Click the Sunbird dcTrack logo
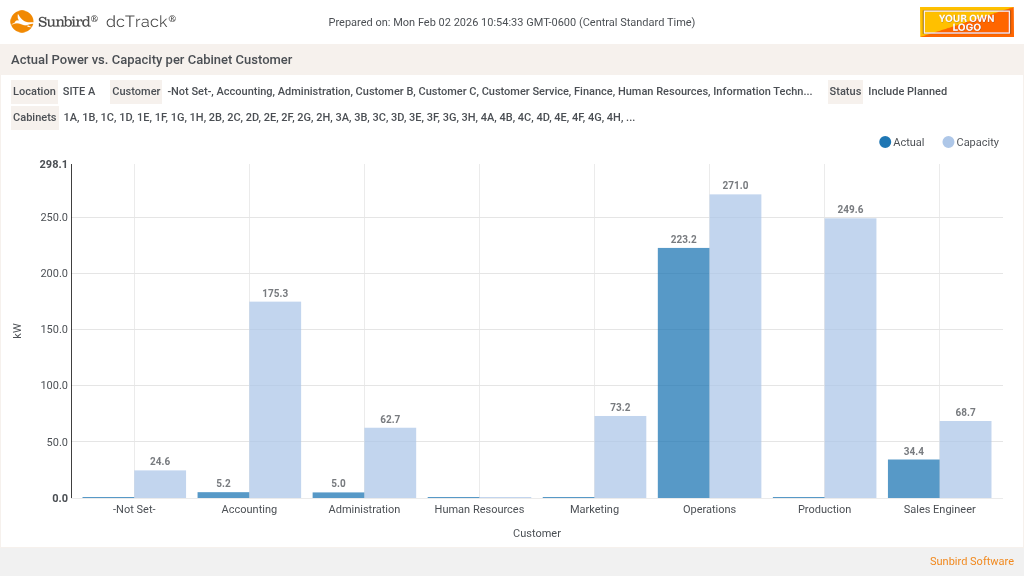Viewport: 1024px width, 576px height. point(93,21)
